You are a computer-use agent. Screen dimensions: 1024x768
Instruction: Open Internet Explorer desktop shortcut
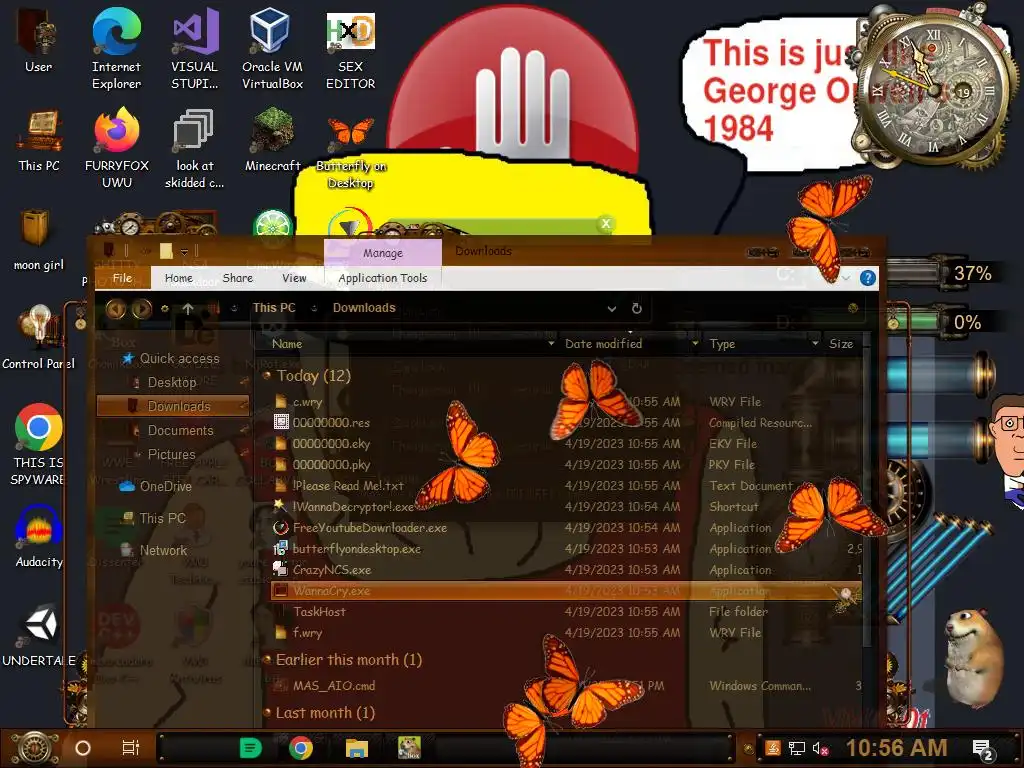pyautogui.click(x=116, y=50)
